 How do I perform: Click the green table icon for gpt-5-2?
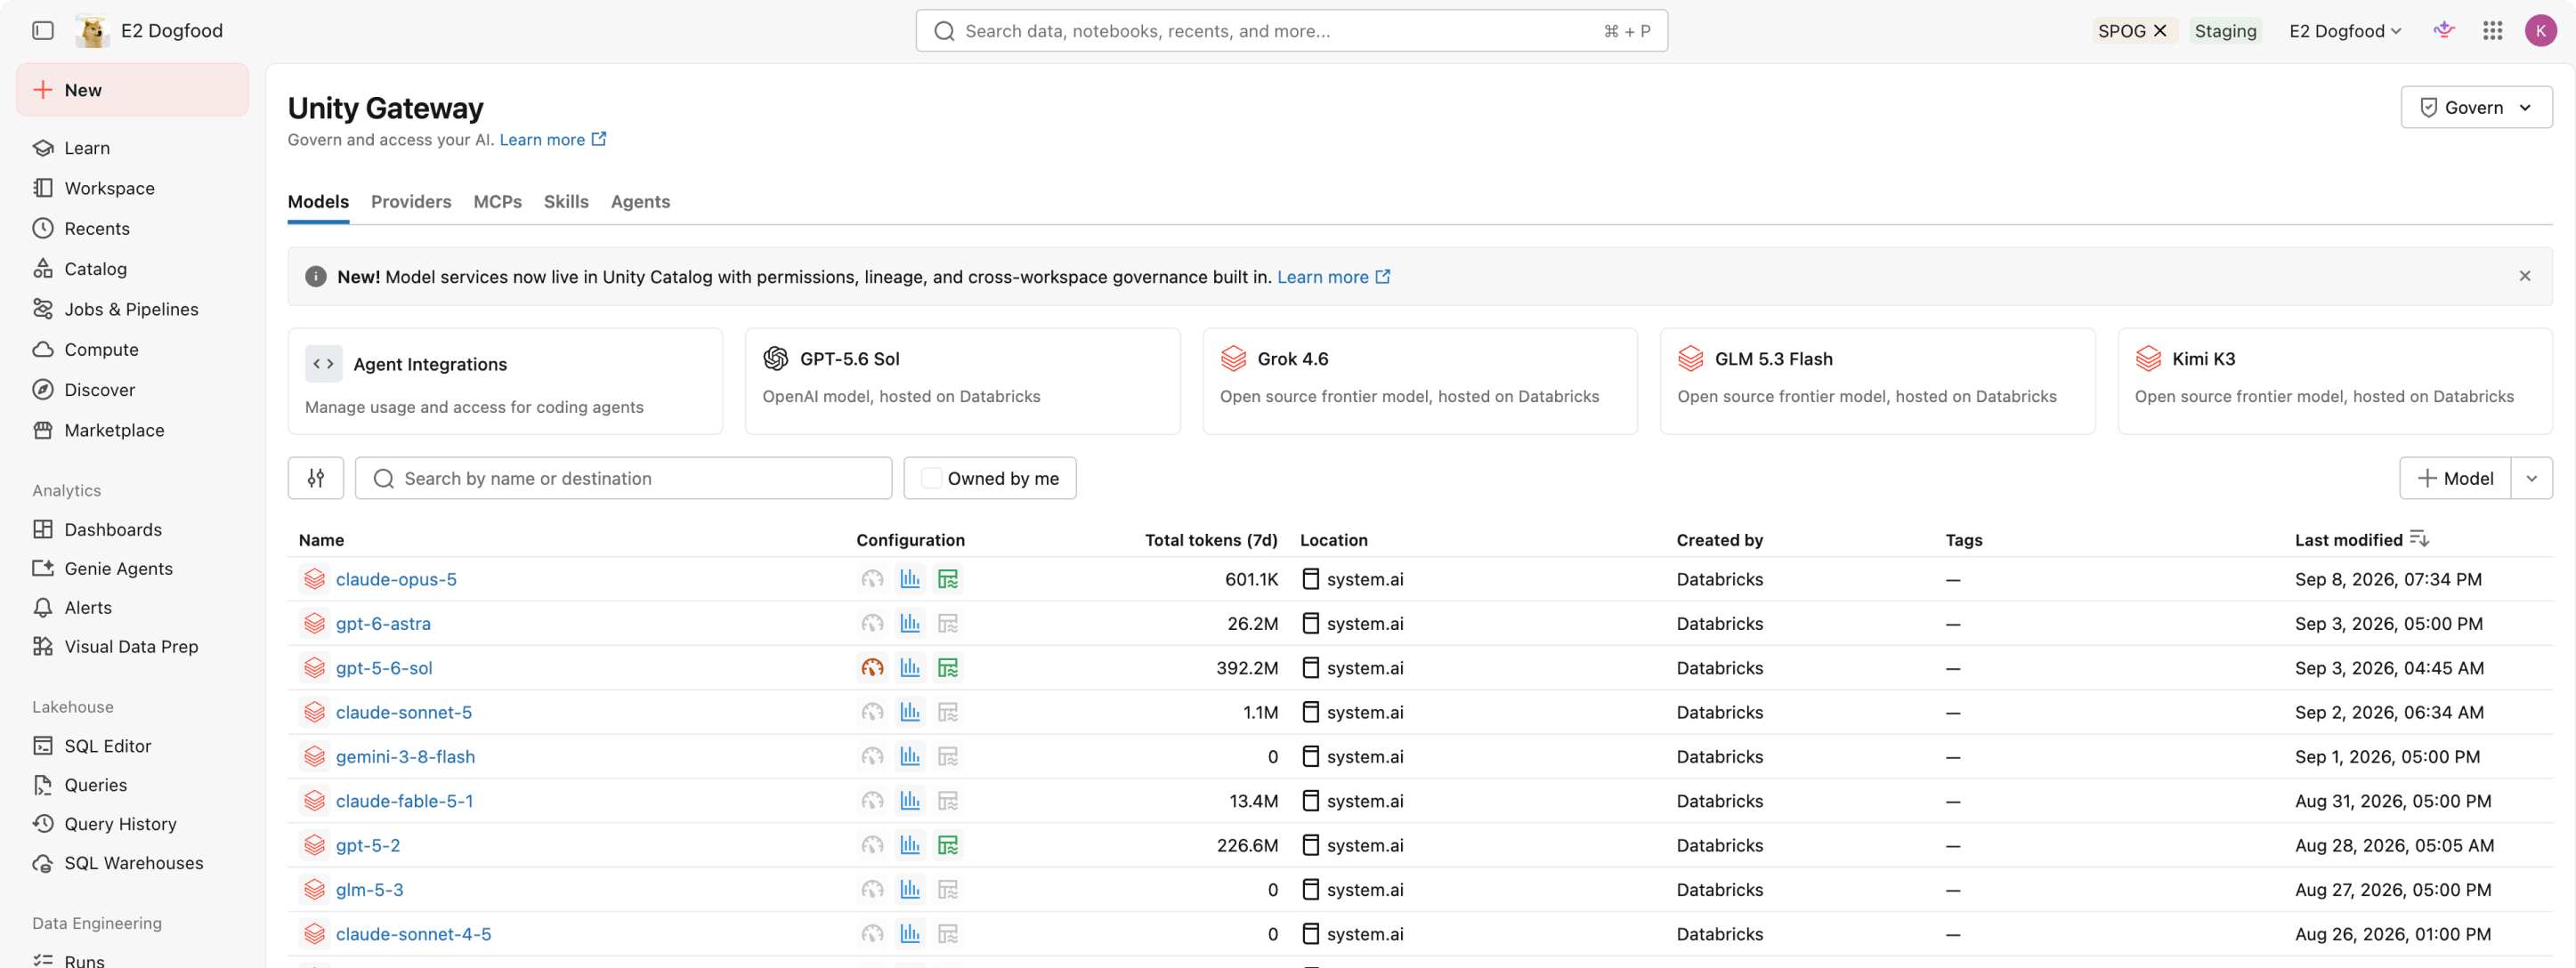948,845
